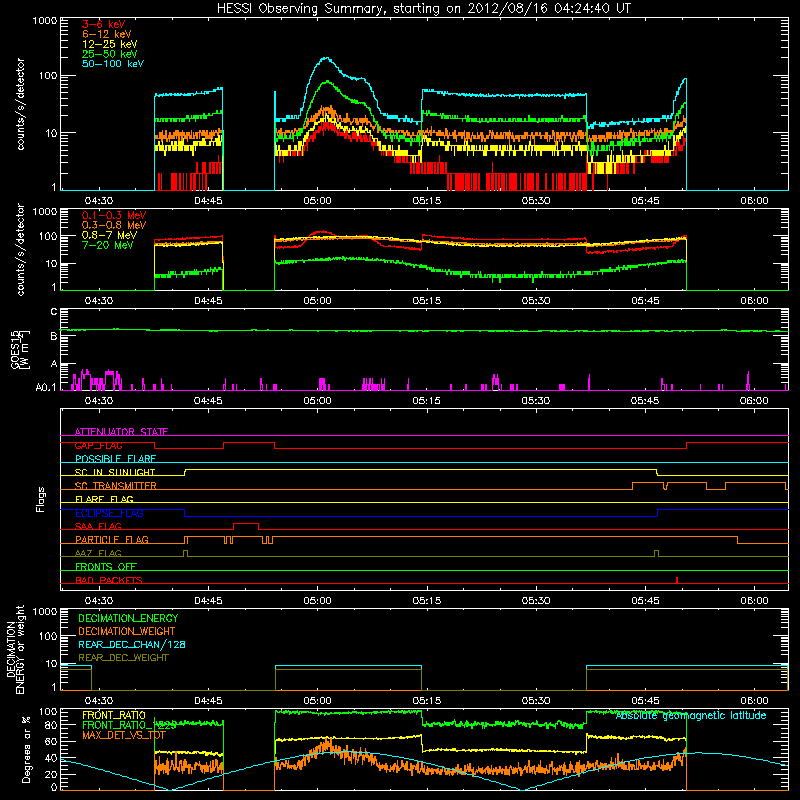This screenshot has width=800, height=800.
Task: Select the PARTICLE_FLAG label
Action: point(112,540)
